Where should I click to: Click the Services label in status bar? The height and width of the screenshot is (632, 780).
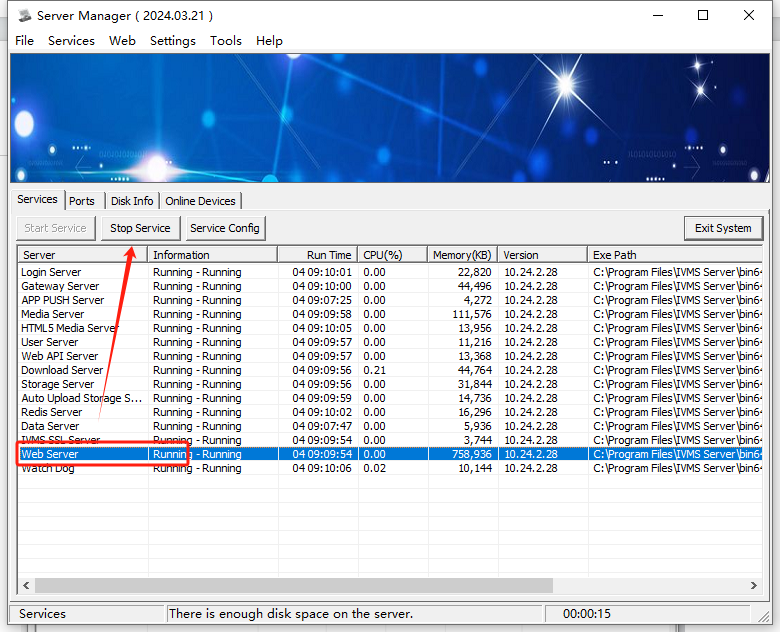point(42,614)
